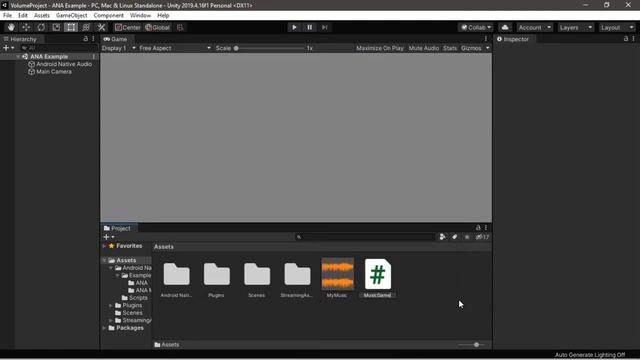Switch to the Inspector tab
Viewport: 640px width, 360px height.
[513, 39]
